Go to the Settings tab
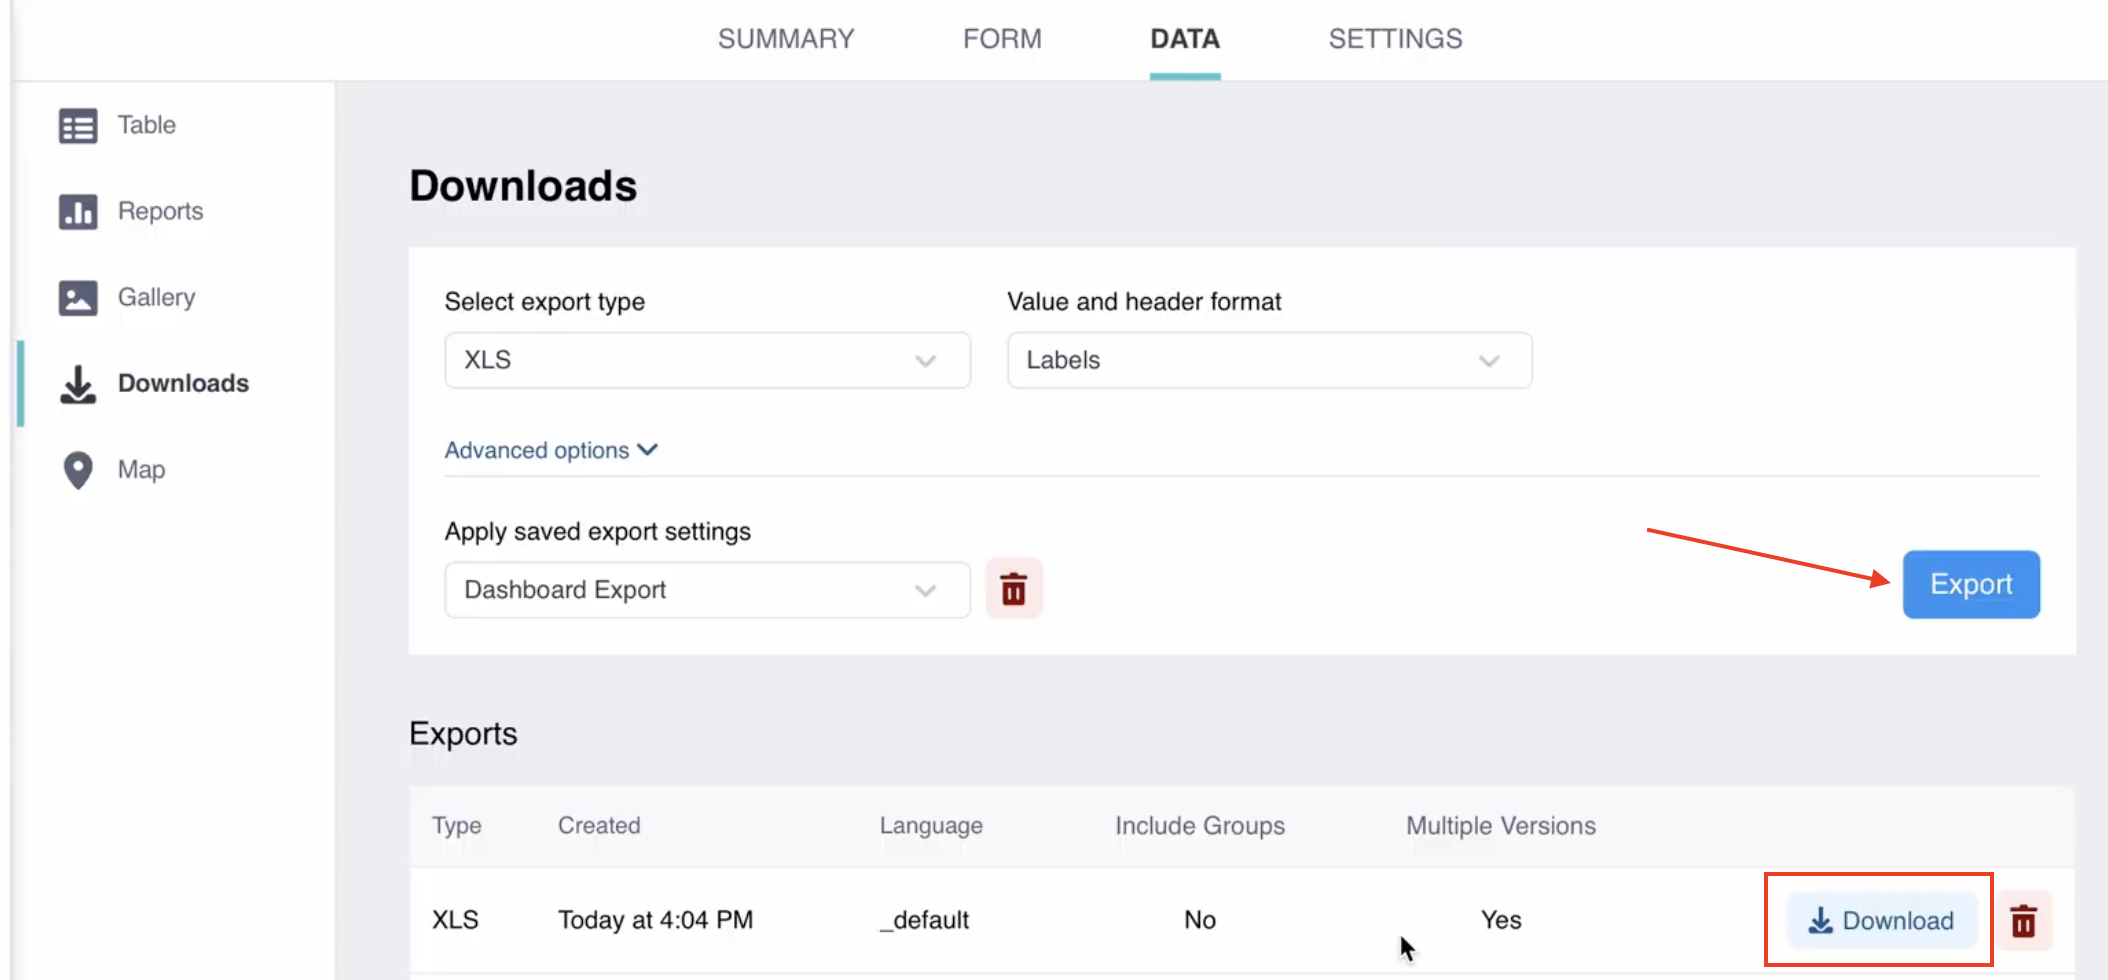This screenshot has width=2108, height=980. pyautogui.click(x=1394, y=38)
